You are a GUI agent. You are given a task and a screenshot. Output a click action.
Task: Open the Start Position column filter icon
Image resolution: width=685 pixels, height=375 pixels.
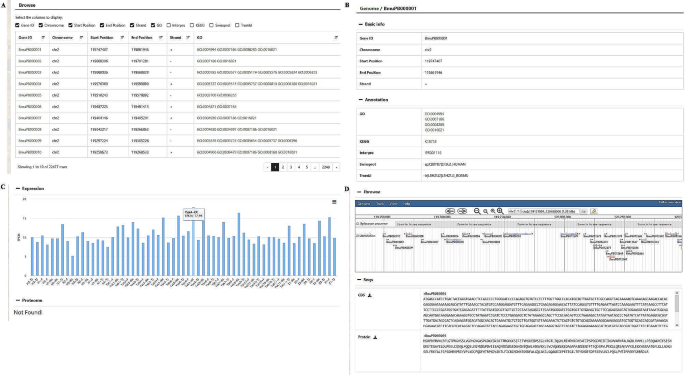122,38
